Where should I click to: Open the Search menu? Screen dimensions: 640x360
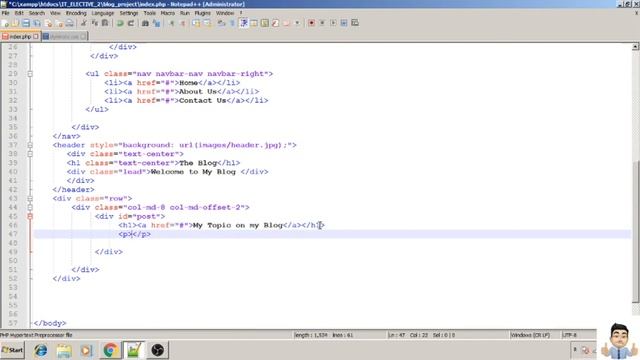[37, 13]
